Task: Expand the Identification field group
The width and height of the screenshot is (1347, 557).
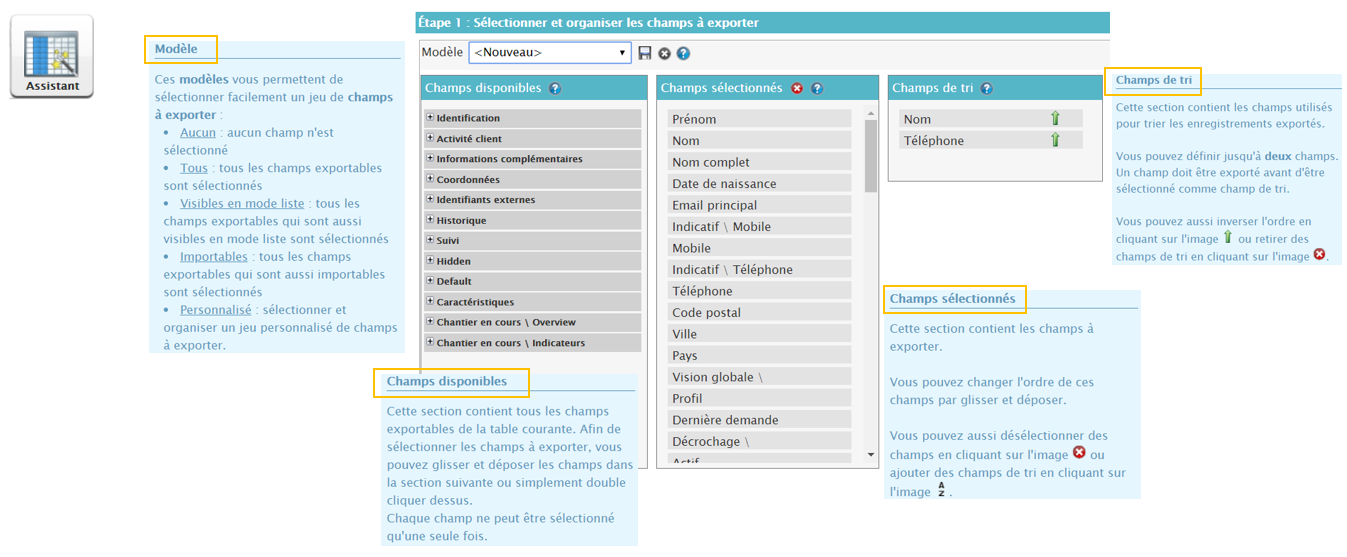Action: click(430, 118)
